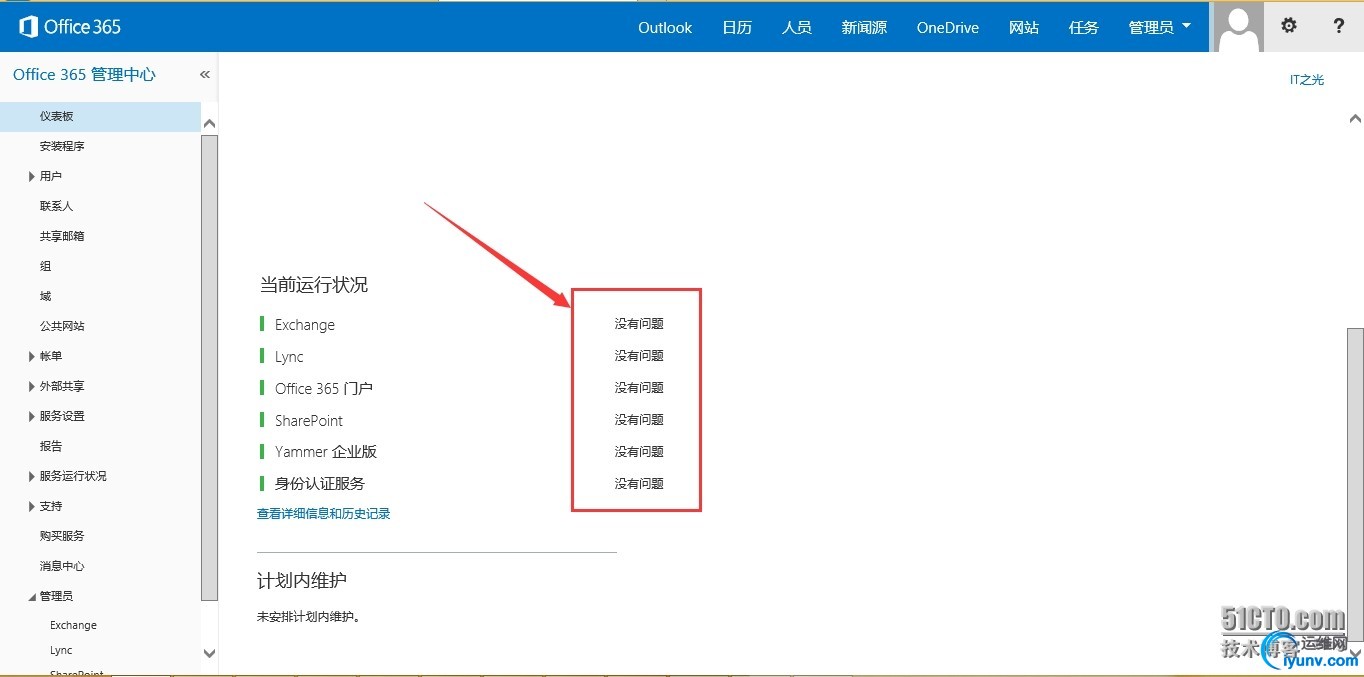
Task: Click SharePoint in the service health list
Action: 309,420
